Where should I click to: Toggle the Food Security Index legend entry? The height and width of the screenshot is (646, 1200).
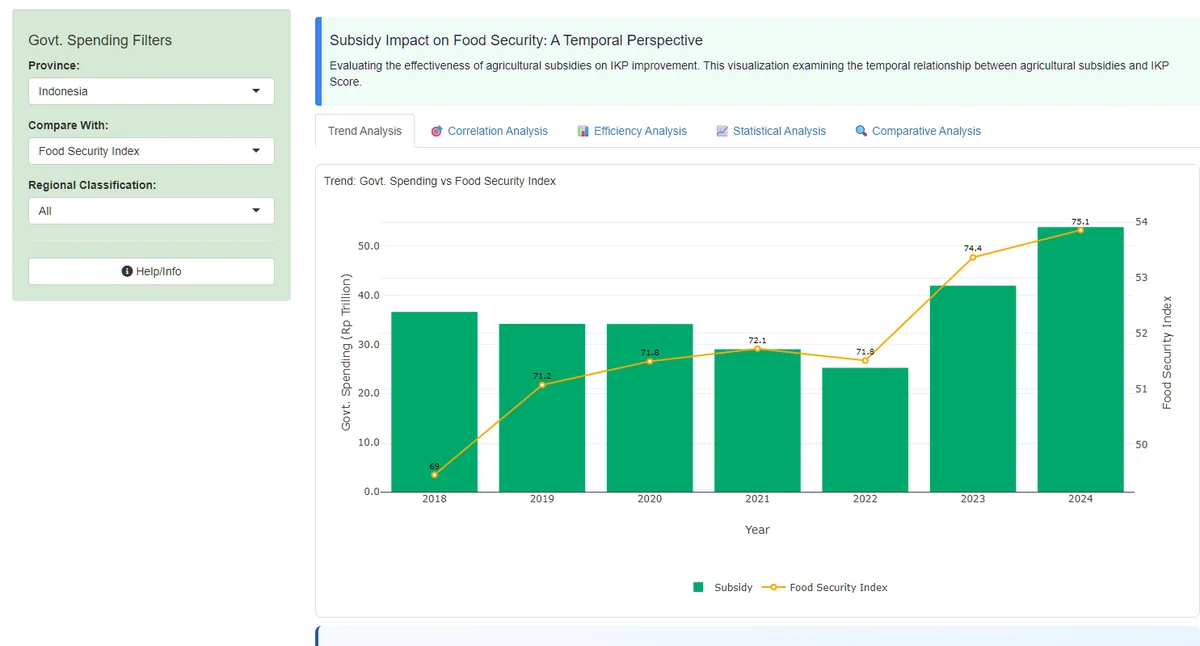pyautogui.click(x=825, y=587)
